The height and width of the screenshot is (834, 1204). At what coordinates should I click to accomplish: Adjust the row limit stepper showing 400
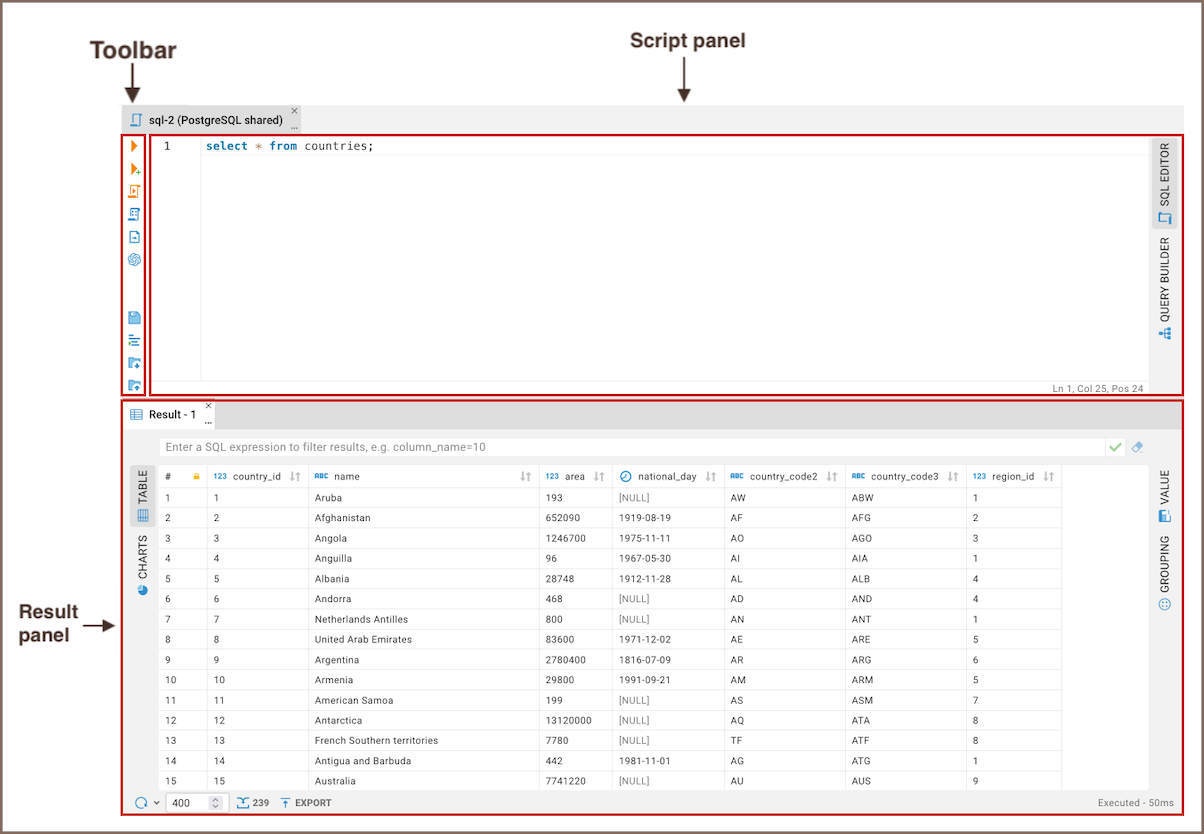[x=215, y=803]
